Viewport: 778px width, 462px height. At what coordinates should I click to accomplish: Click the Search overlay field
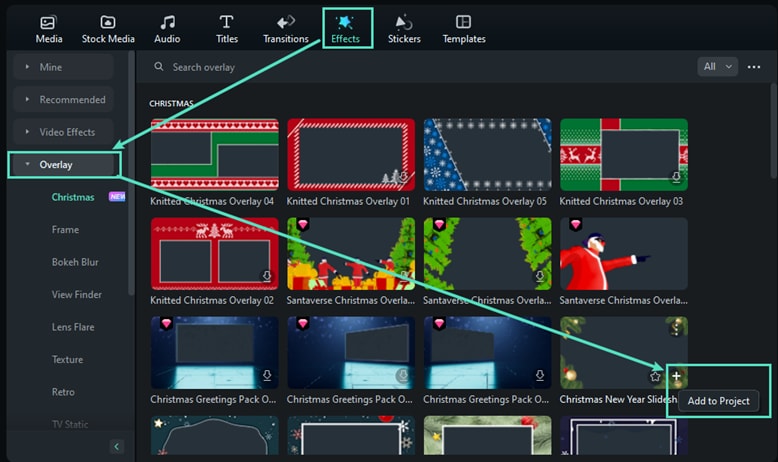(x=203, y=67)
